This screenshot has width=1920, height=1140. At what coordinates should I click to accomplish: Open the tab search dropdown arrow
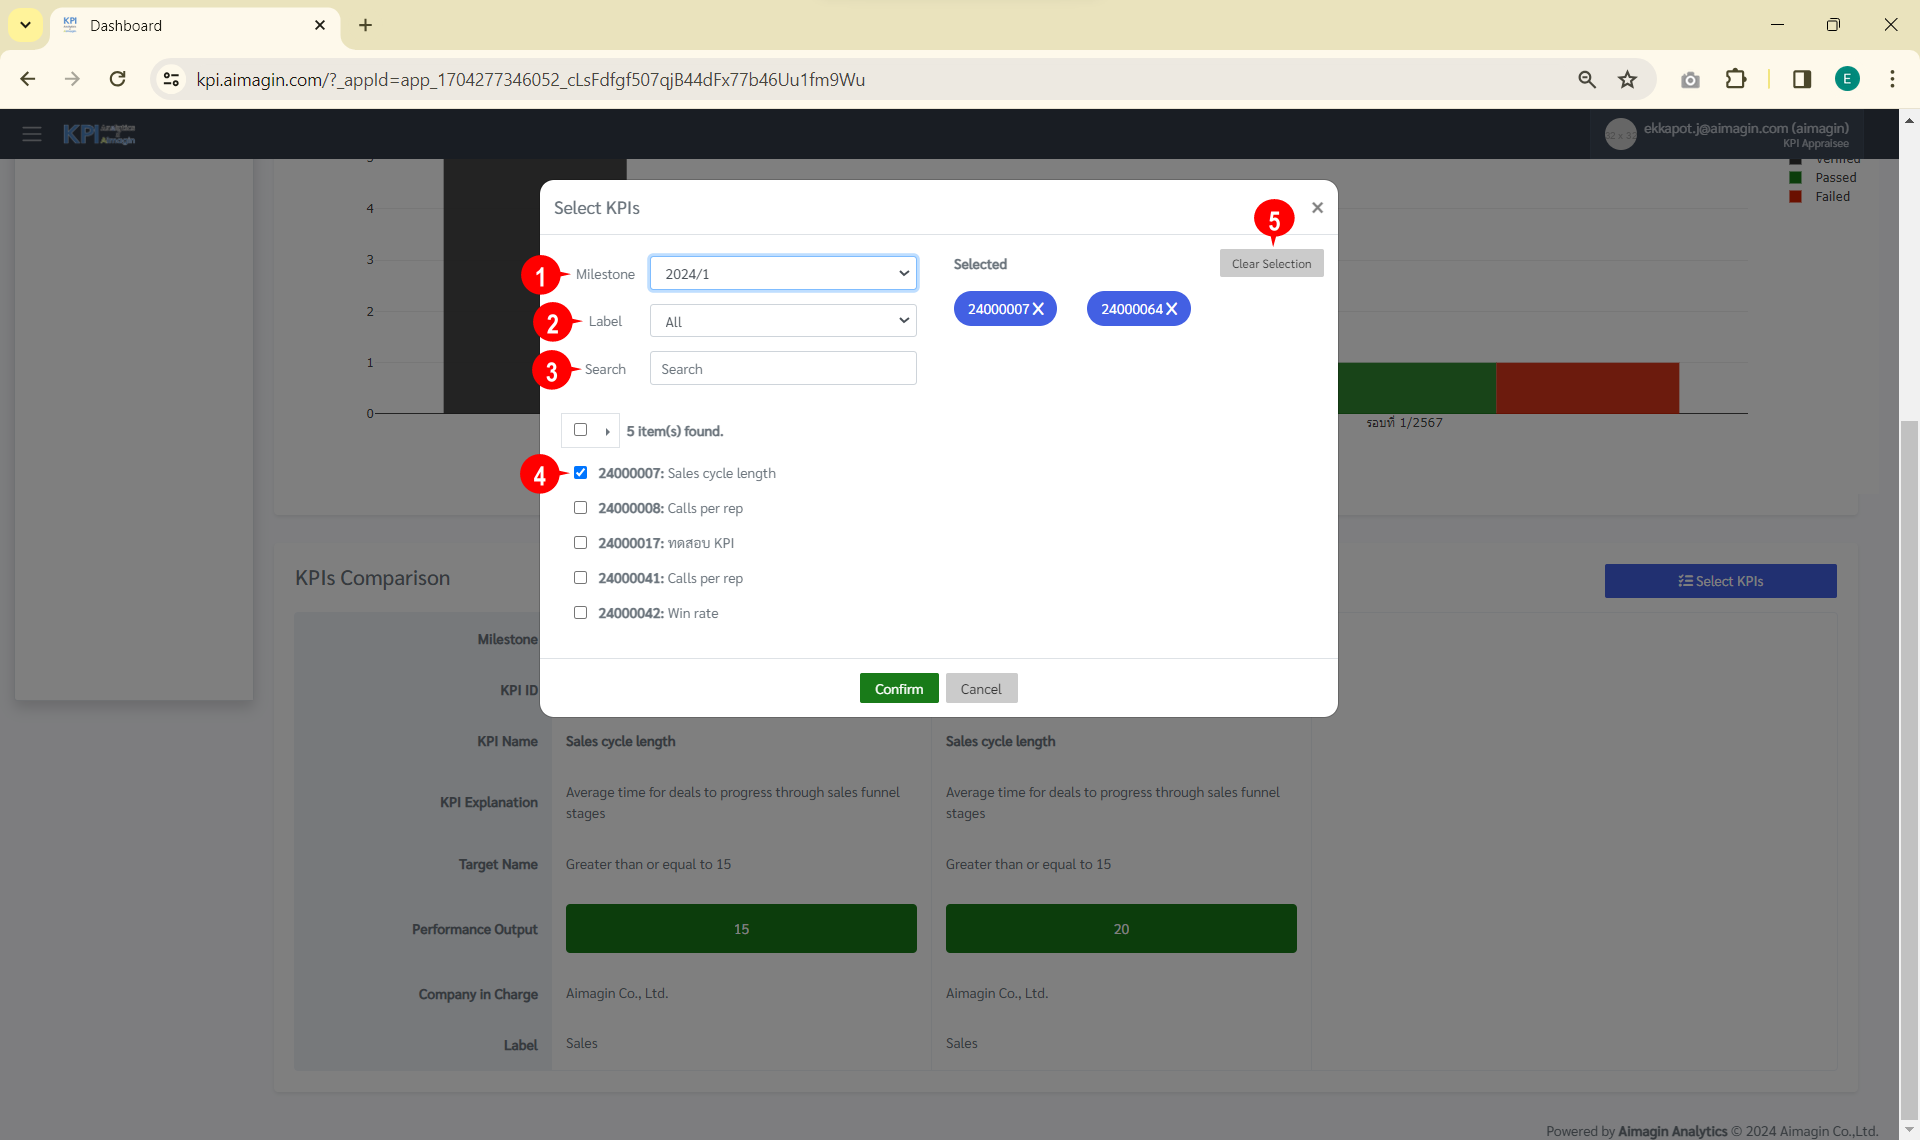click(x=25, y=25)
